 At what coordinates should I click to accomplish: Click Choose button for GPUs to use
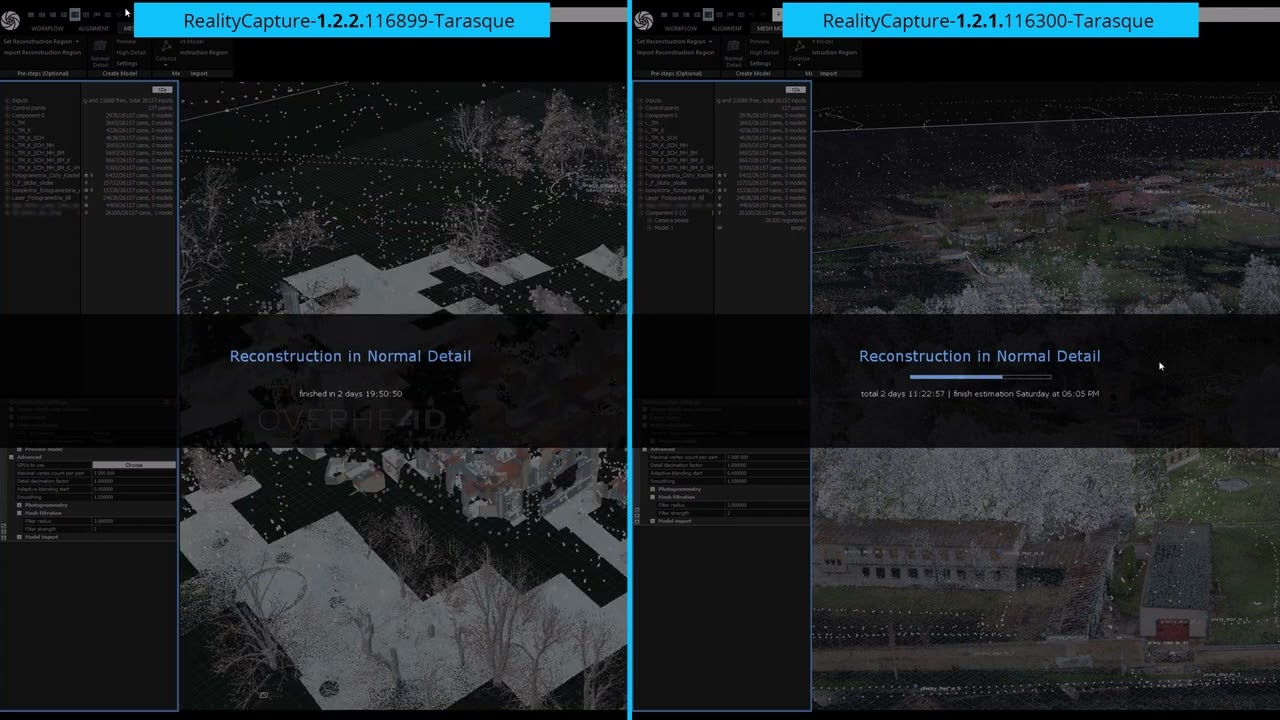click(133, 465)
